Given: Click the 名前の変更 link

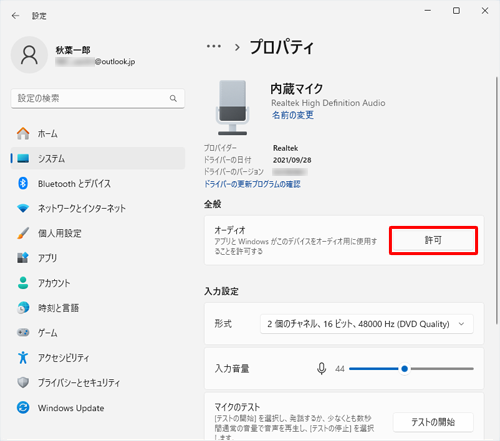Looking at the screenshot, I should (x=293, y=115).
